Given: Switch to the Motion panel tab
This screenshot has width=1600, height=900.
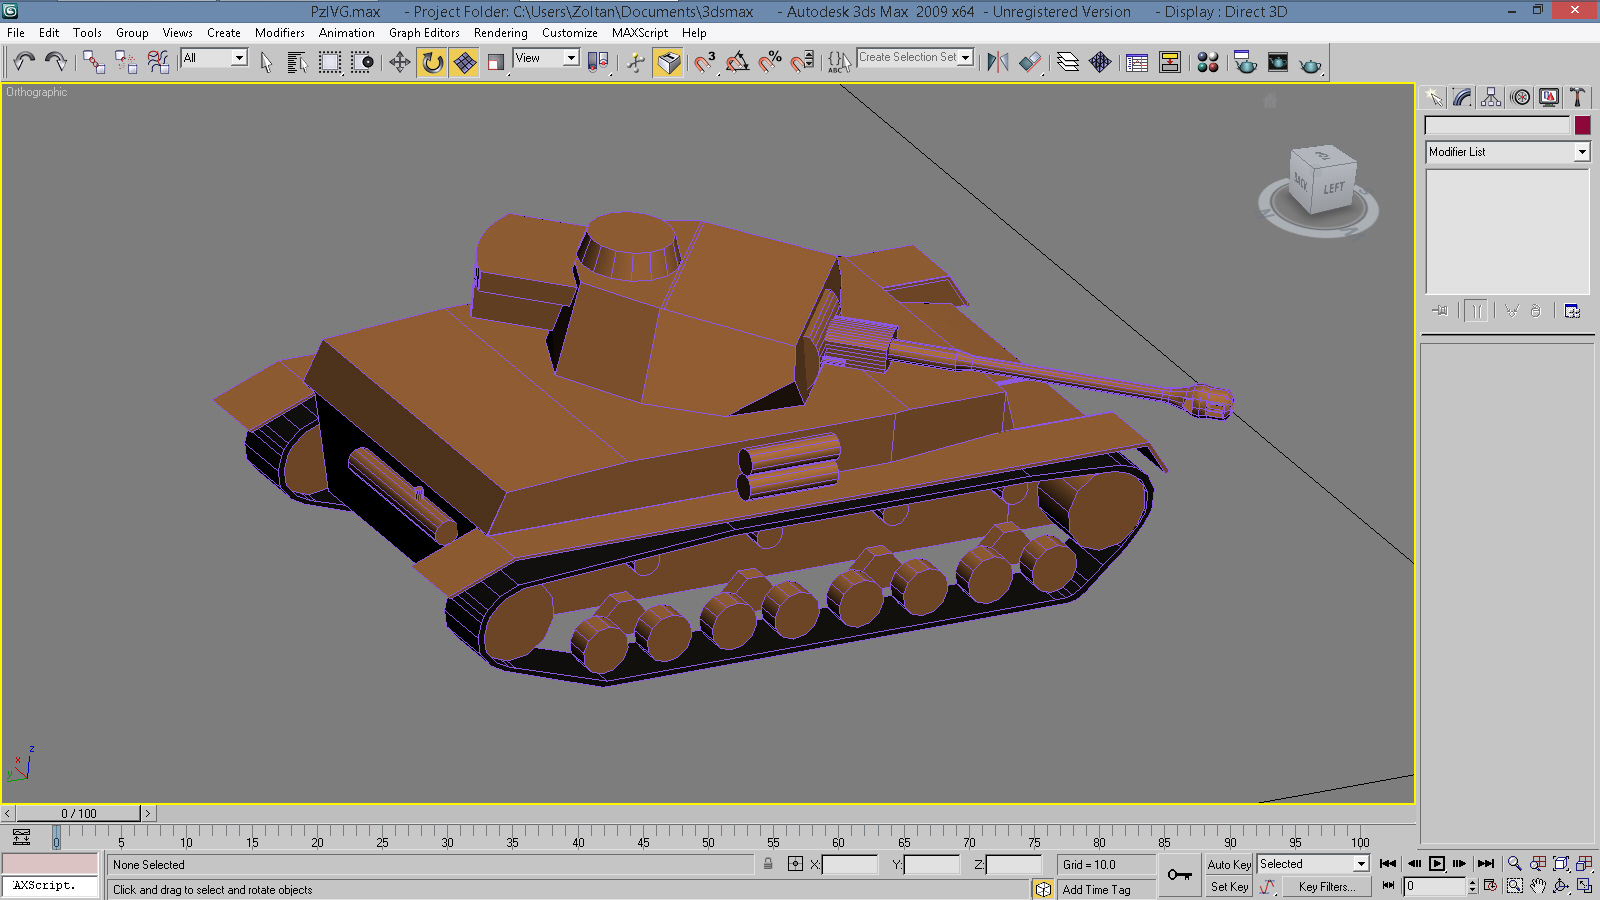Looking at the screenshot, I should click(1520, 97).
